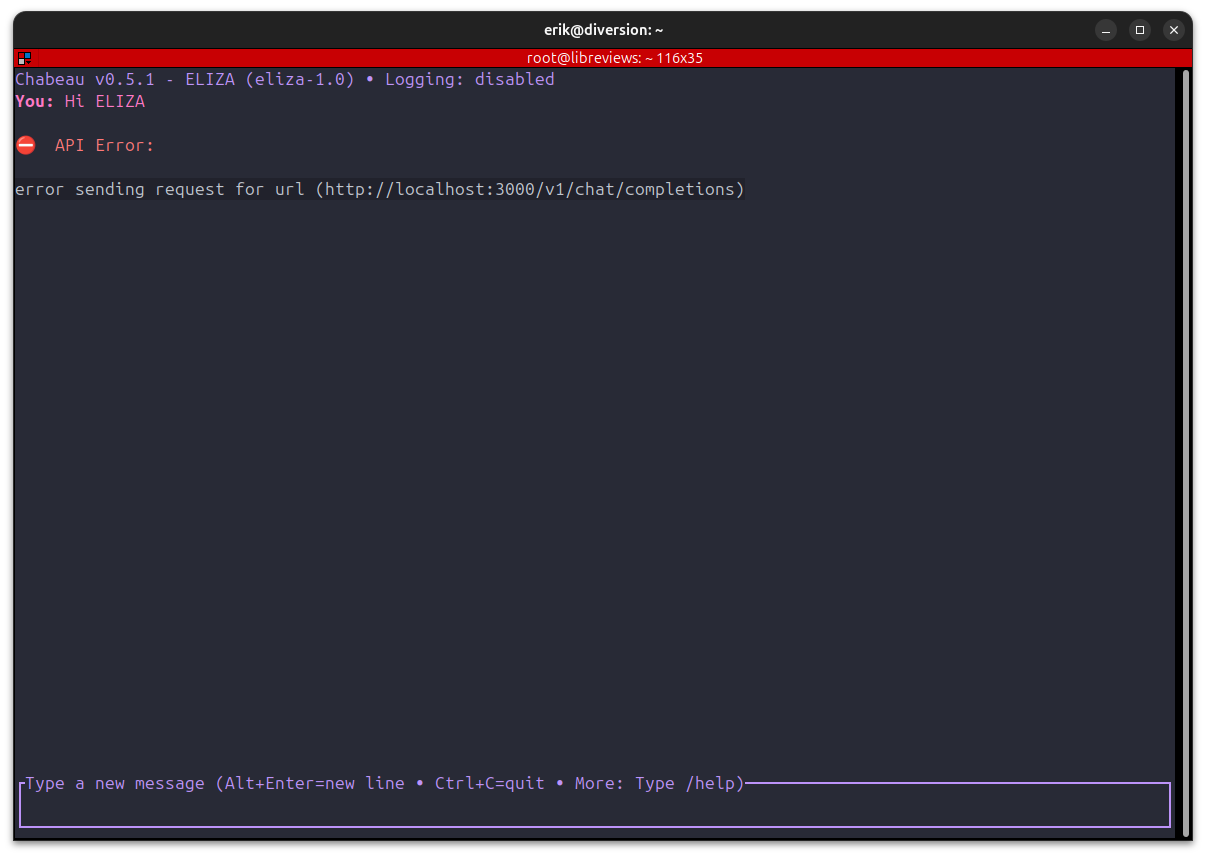1206x857 pixels.
Task: Click the "error sending request" message text
Action: point(120,189)
